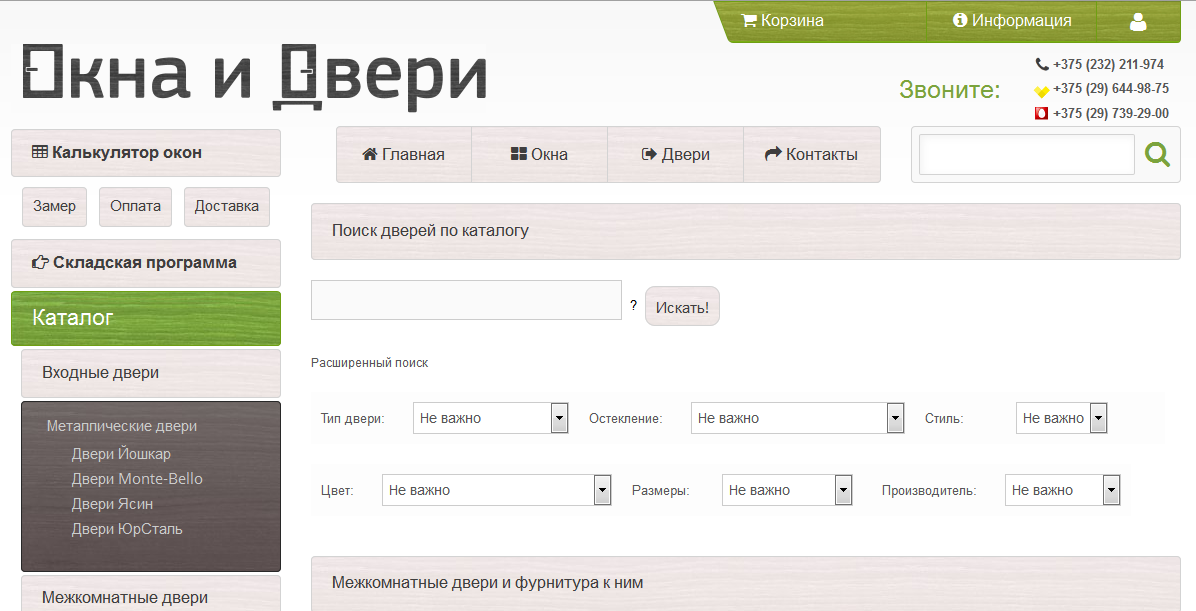Open the Складская программа button
This screenshot has width=1196, height=611.
click(x=146, y=263)
